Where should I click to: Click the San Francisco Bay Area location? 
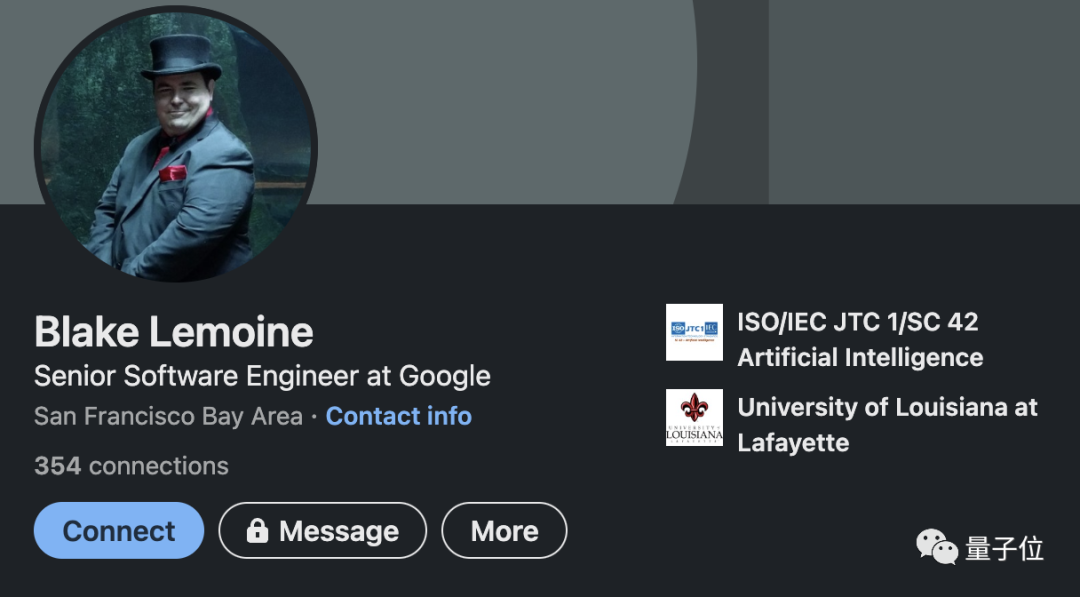pos(168,416)
